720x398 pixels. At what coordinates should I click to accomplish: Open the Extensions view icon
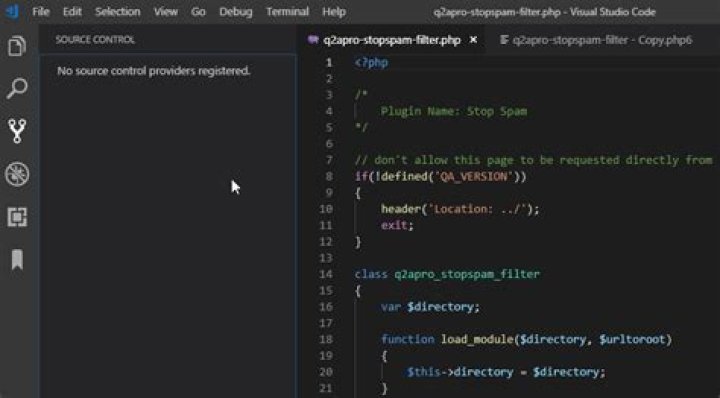(x=17, y=217)
